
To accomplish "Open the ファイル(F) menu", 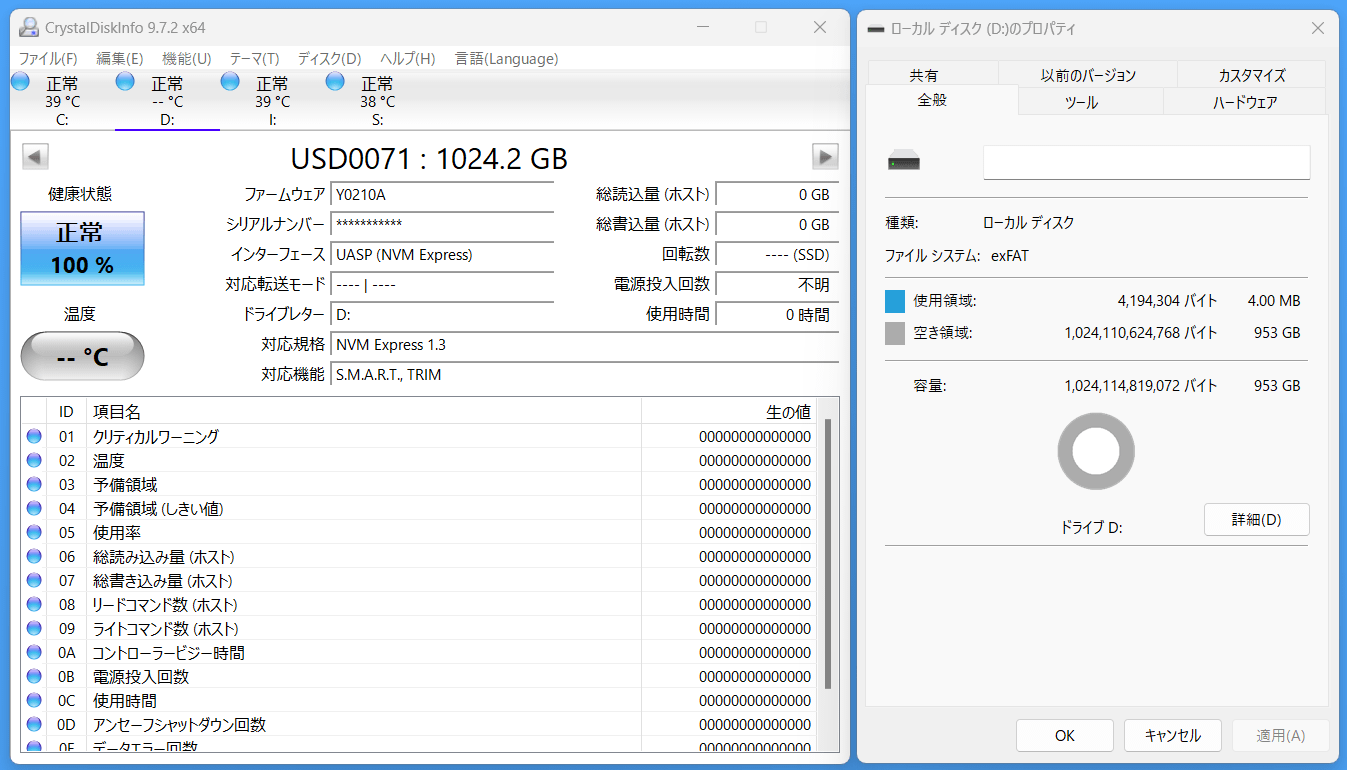I will click(x=48, y=59).
